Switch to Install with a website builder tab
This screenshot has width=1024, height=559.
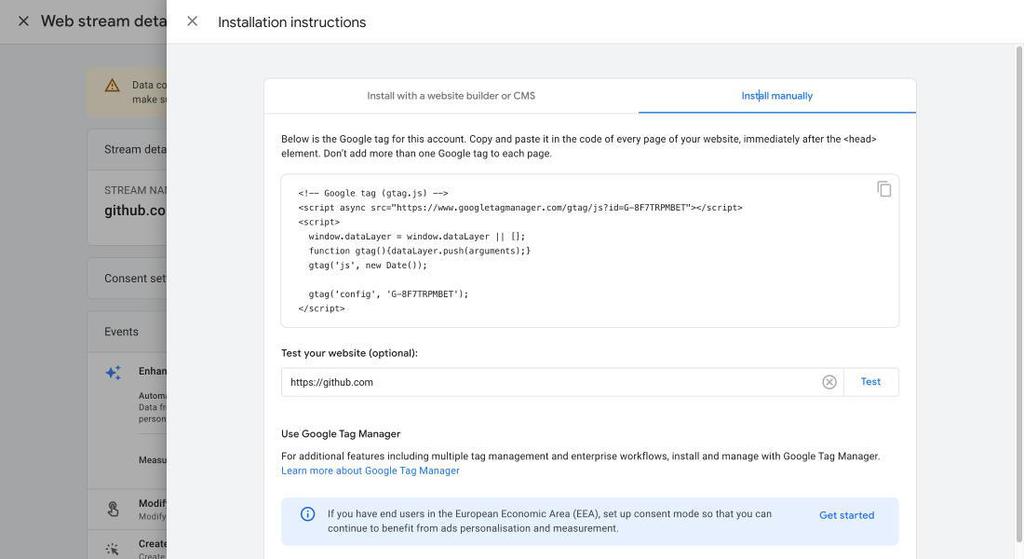(451, 96)
